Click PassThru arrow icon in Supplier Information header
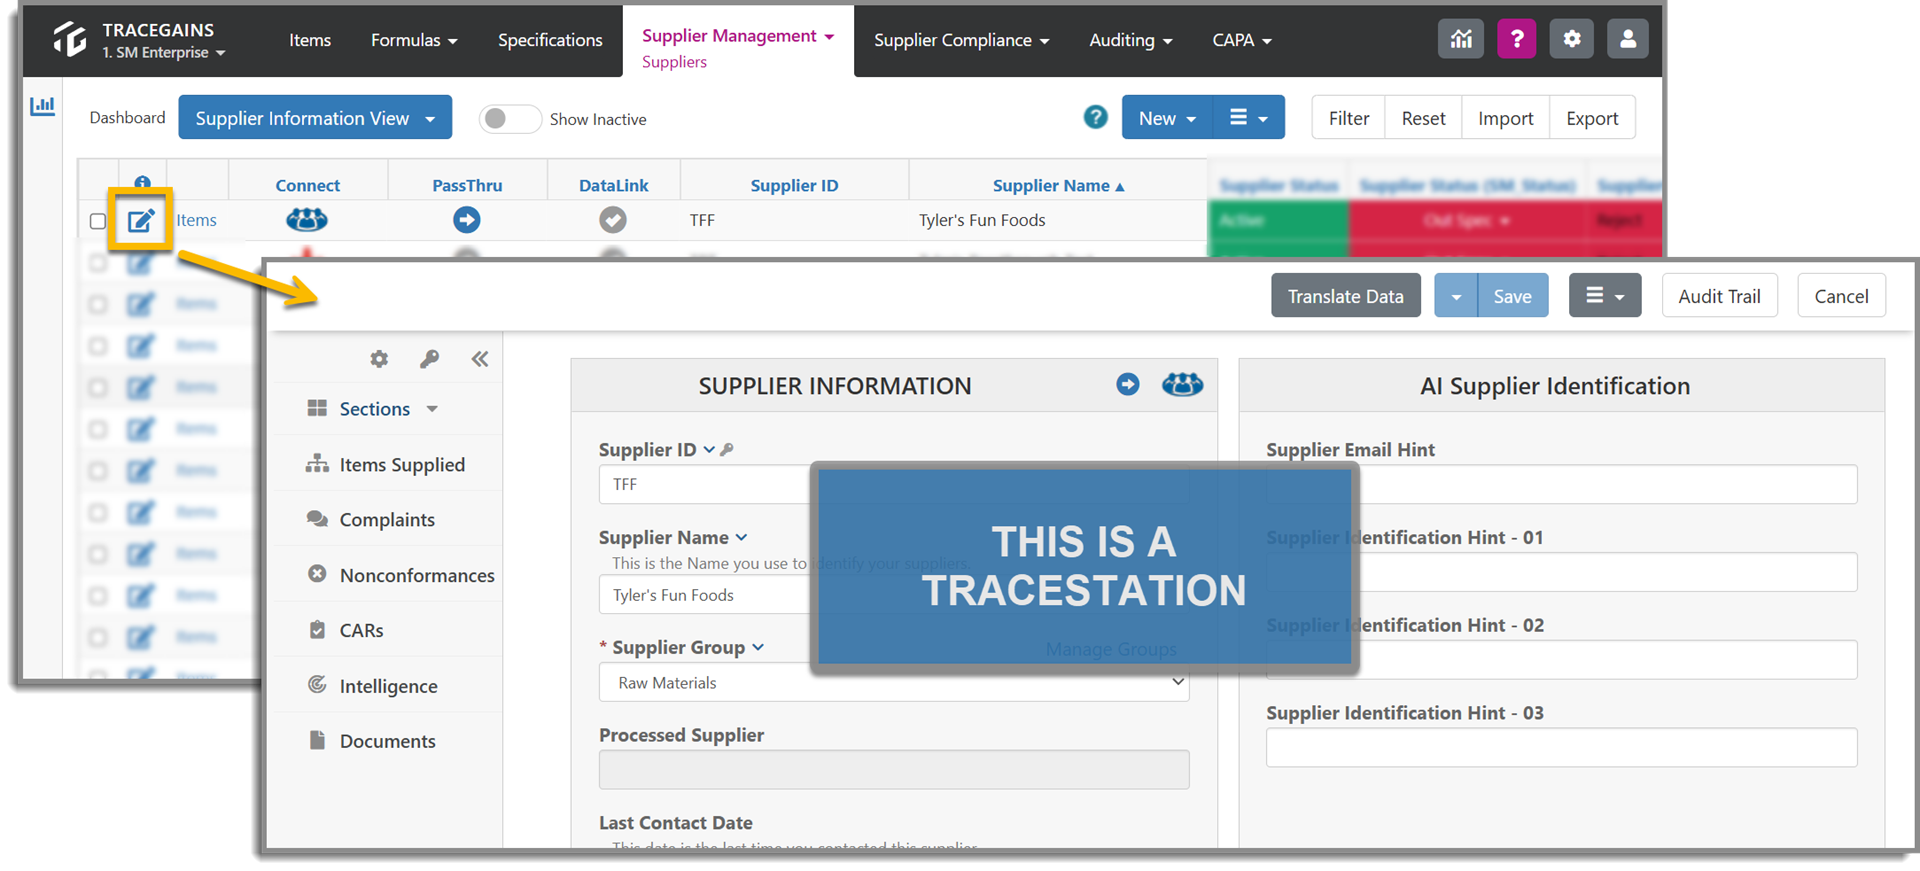Image resolution: width=1920 pixels, height=871 pixels. click(x=1128, y=384)
